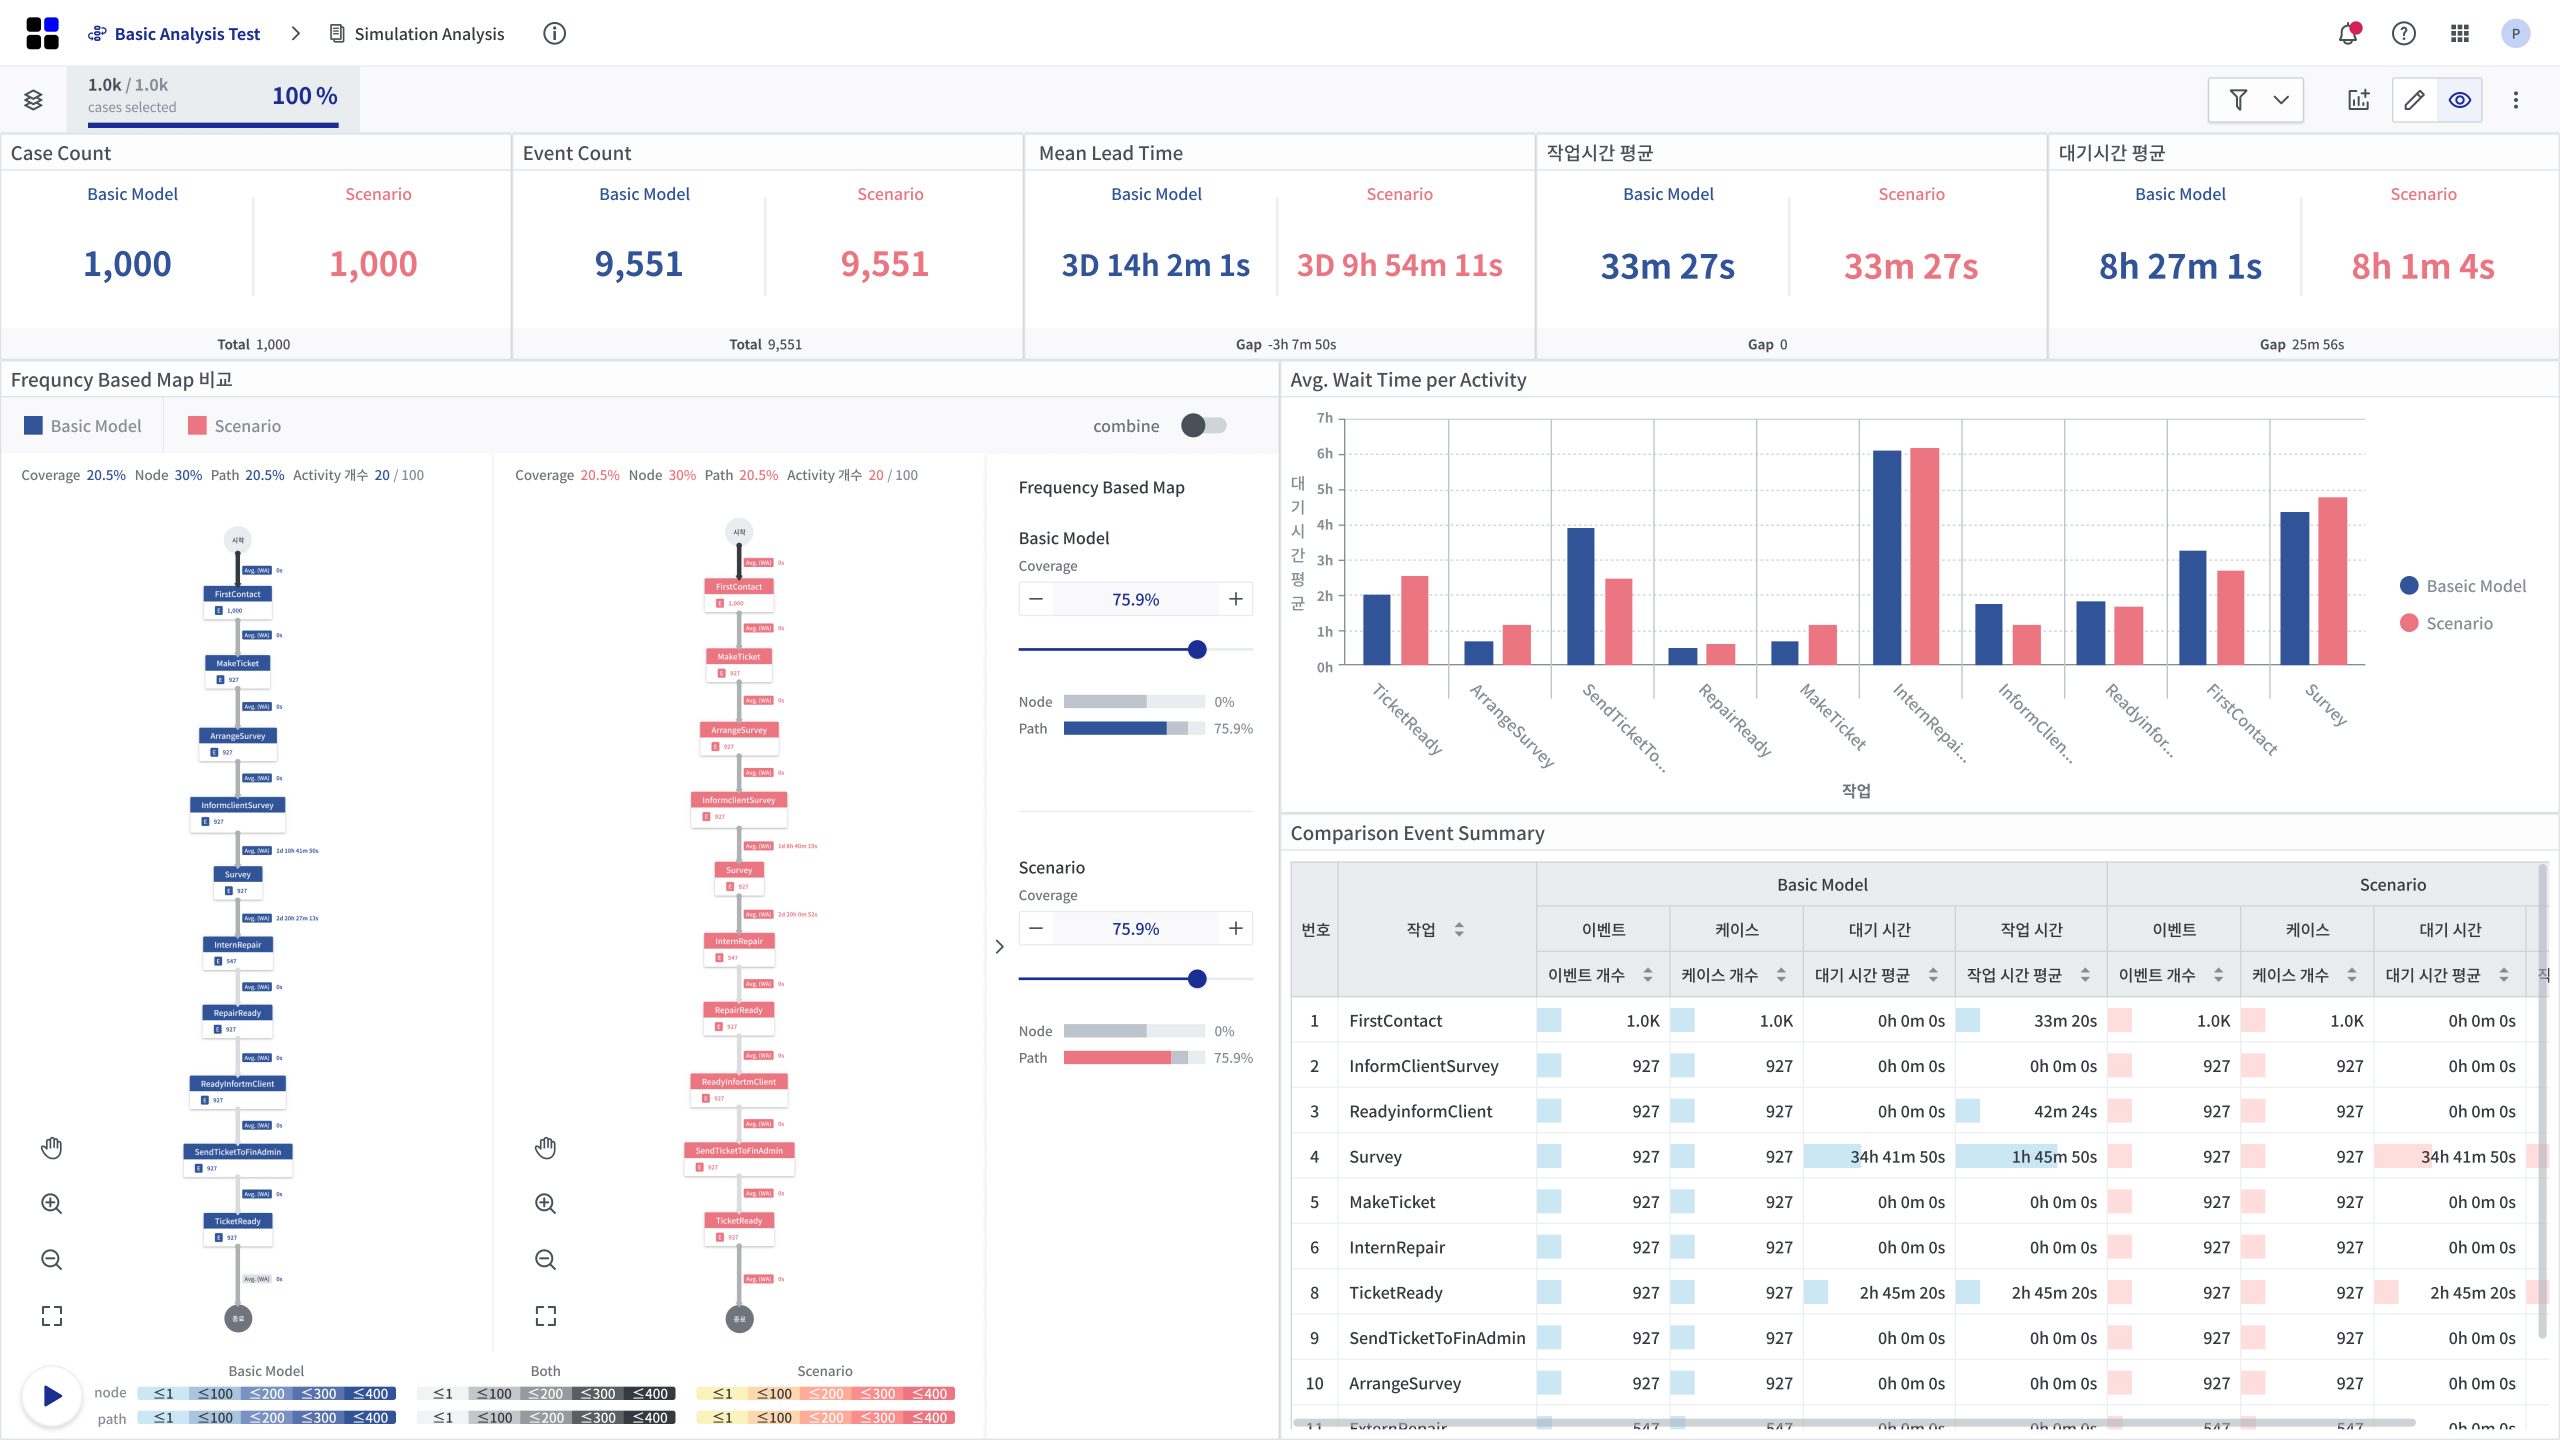Toggle Scenario series in chart legend
This screenshot has height=1440, width=2560.
click(x=2446, y=622)
